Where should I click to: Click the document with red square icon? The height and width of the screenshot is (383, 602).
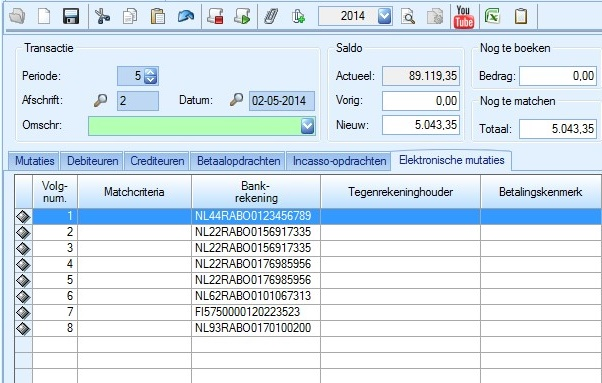(x=215, y=17)
